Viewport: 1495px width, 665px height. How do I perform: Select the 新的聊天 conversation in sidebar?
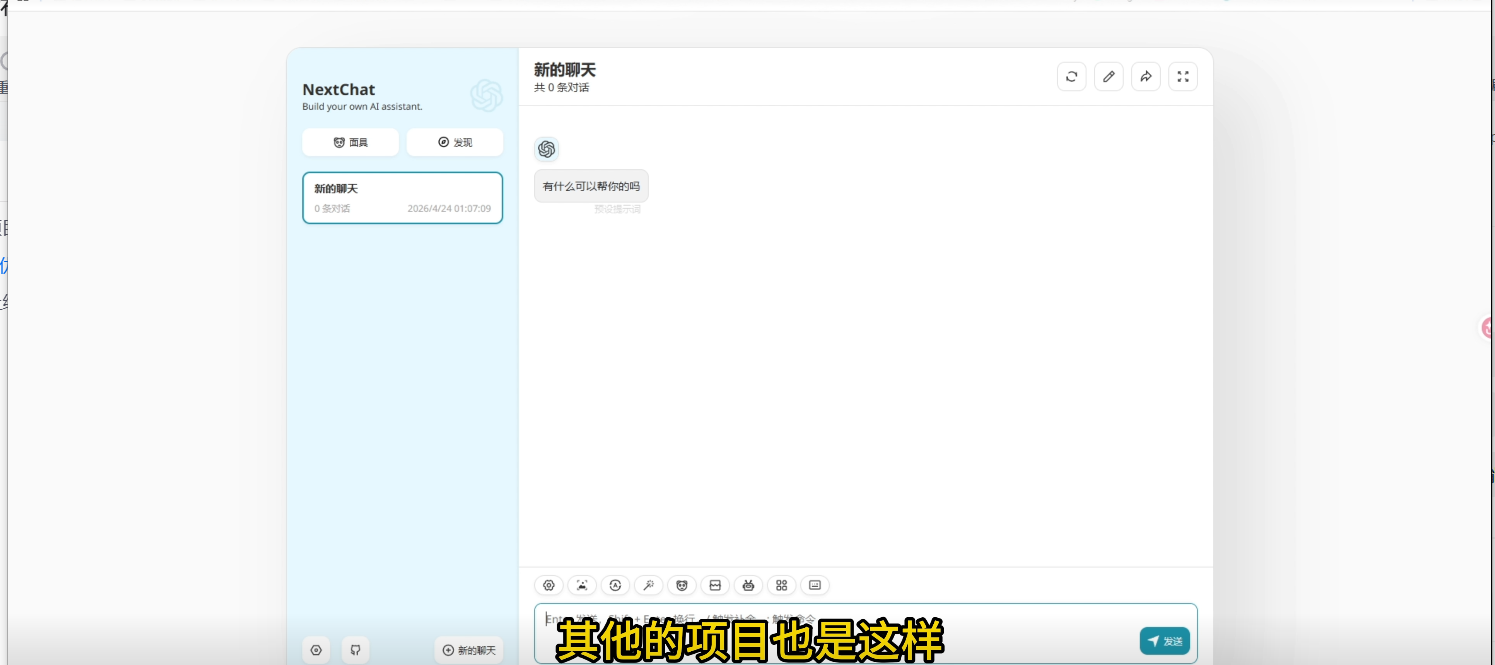pos(402,198)
